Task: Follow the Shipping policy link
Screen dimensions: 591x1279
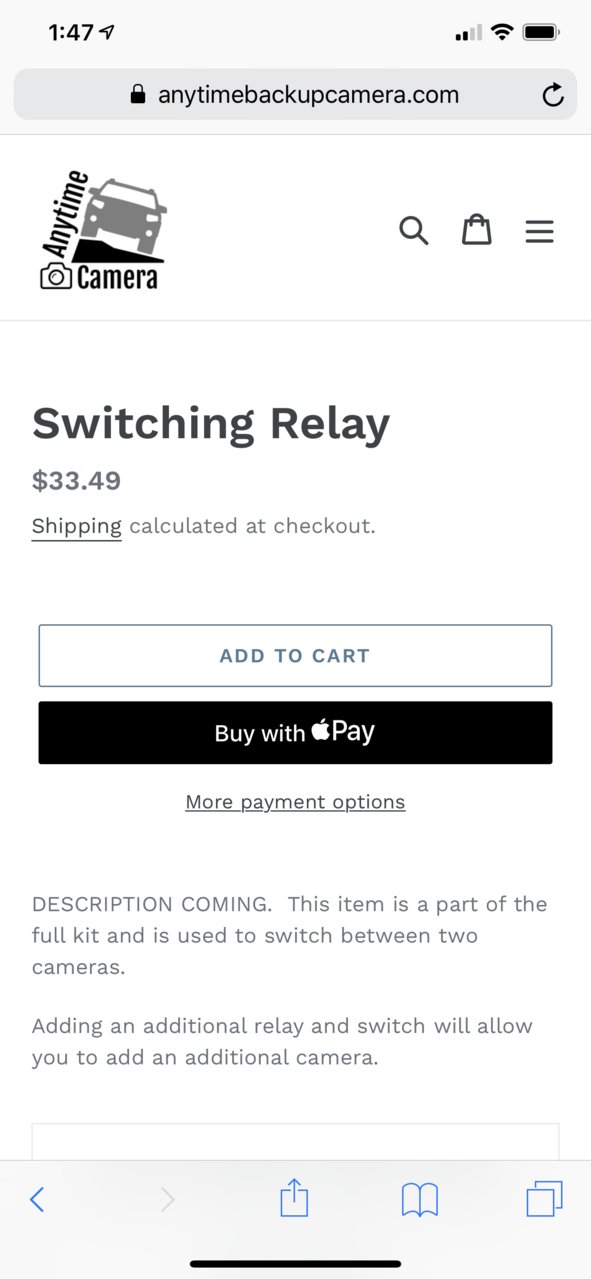Action: [x=77, y=526]
